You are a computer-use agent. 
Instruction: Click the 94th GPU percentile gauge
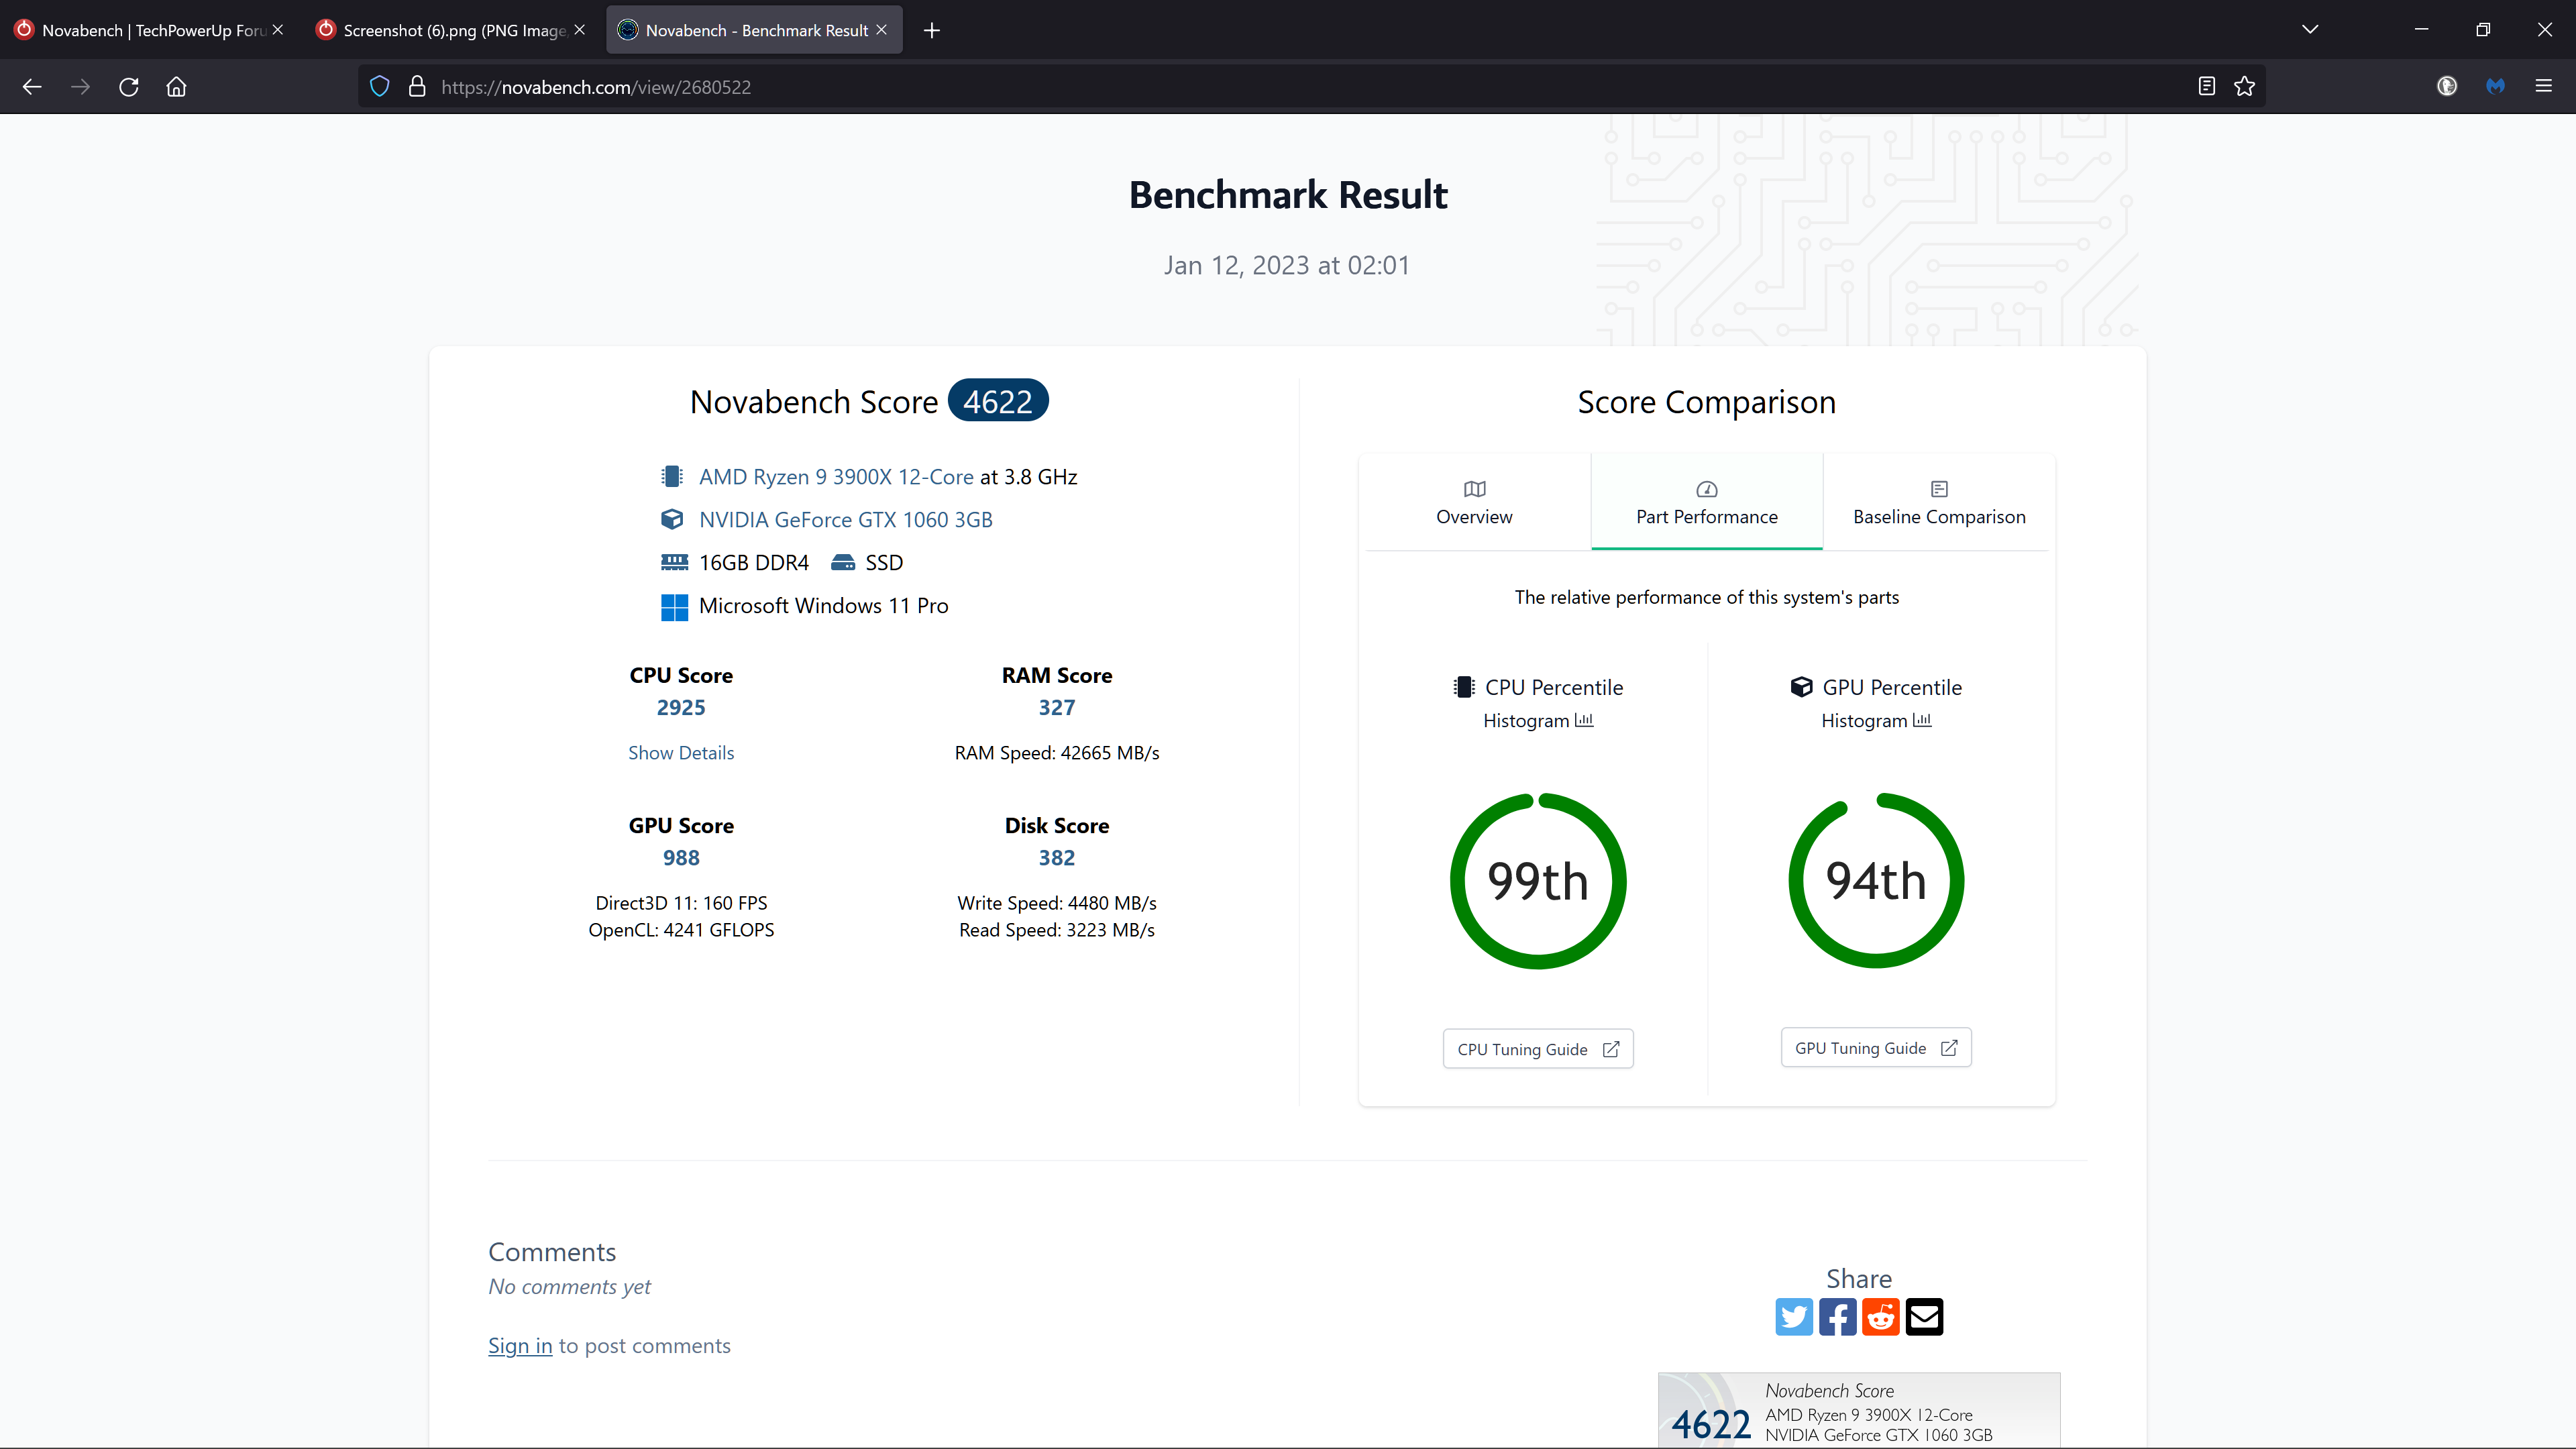coord(1876,881)
